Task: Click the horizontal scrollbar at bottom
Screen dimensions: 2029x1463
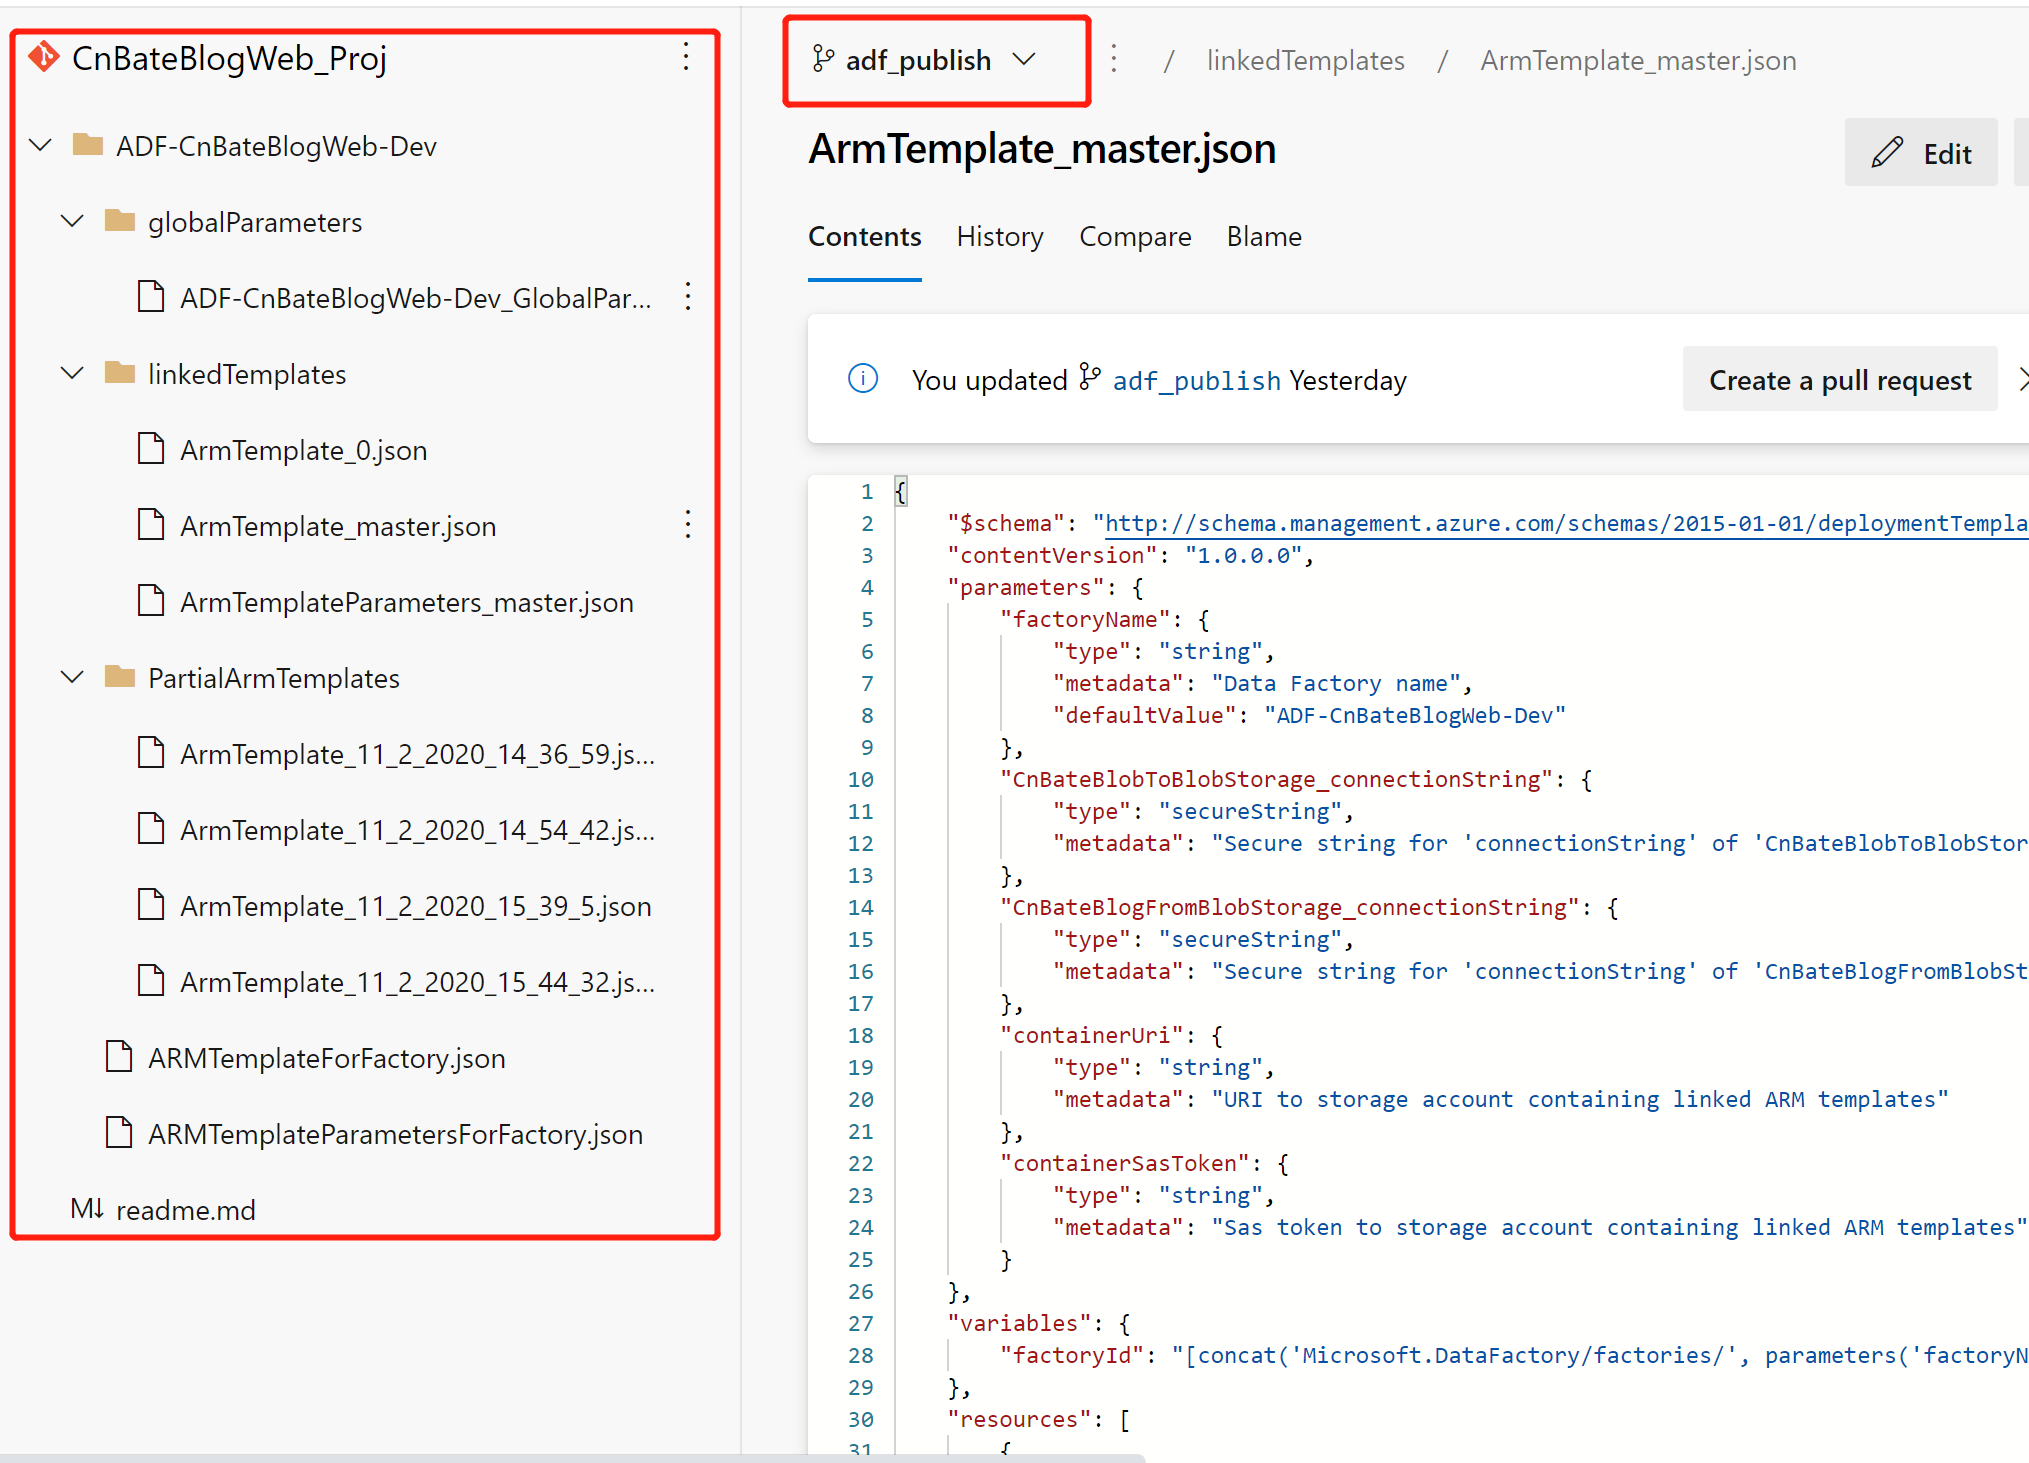Action: [572, 1458]
